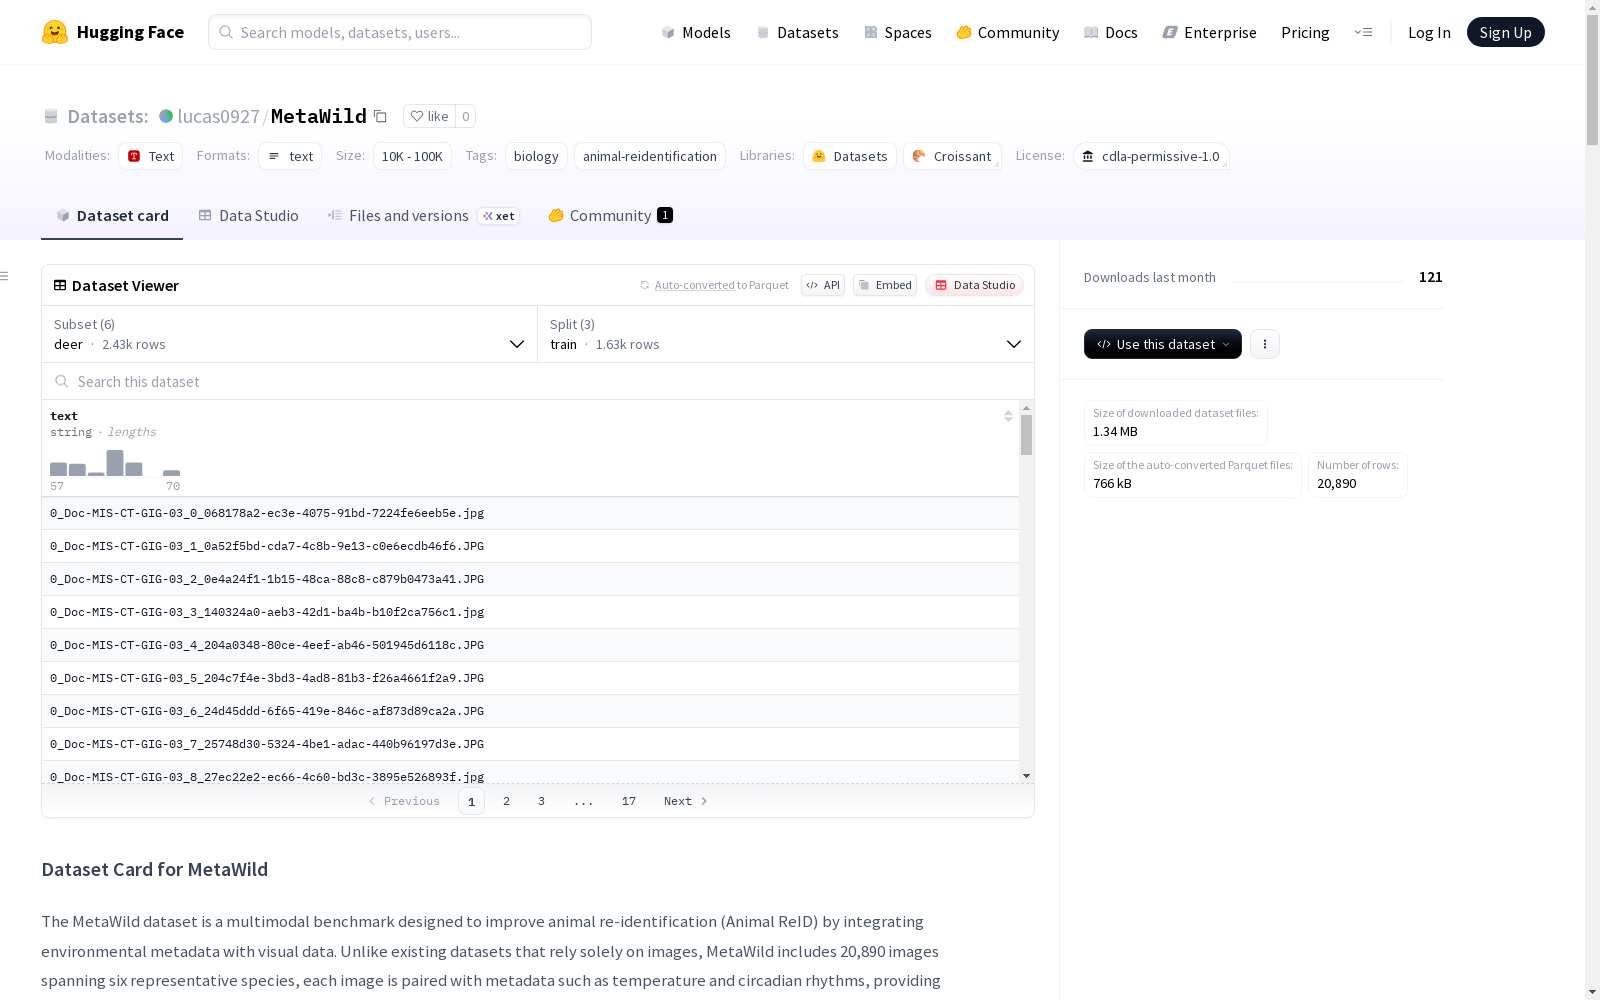Select row ending 440b96197d3e.JPG
This screenshot has width=1600, height=1000.
coord(530,744)
